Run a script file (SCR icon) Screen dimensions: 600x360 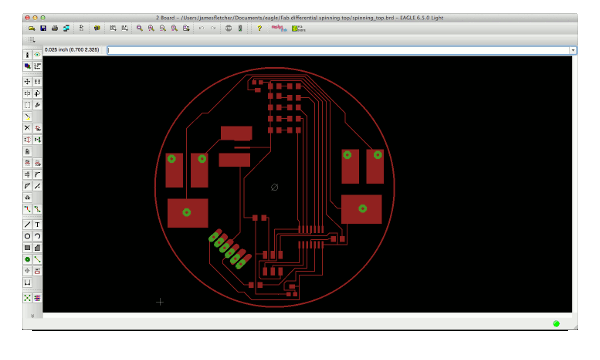113,28
